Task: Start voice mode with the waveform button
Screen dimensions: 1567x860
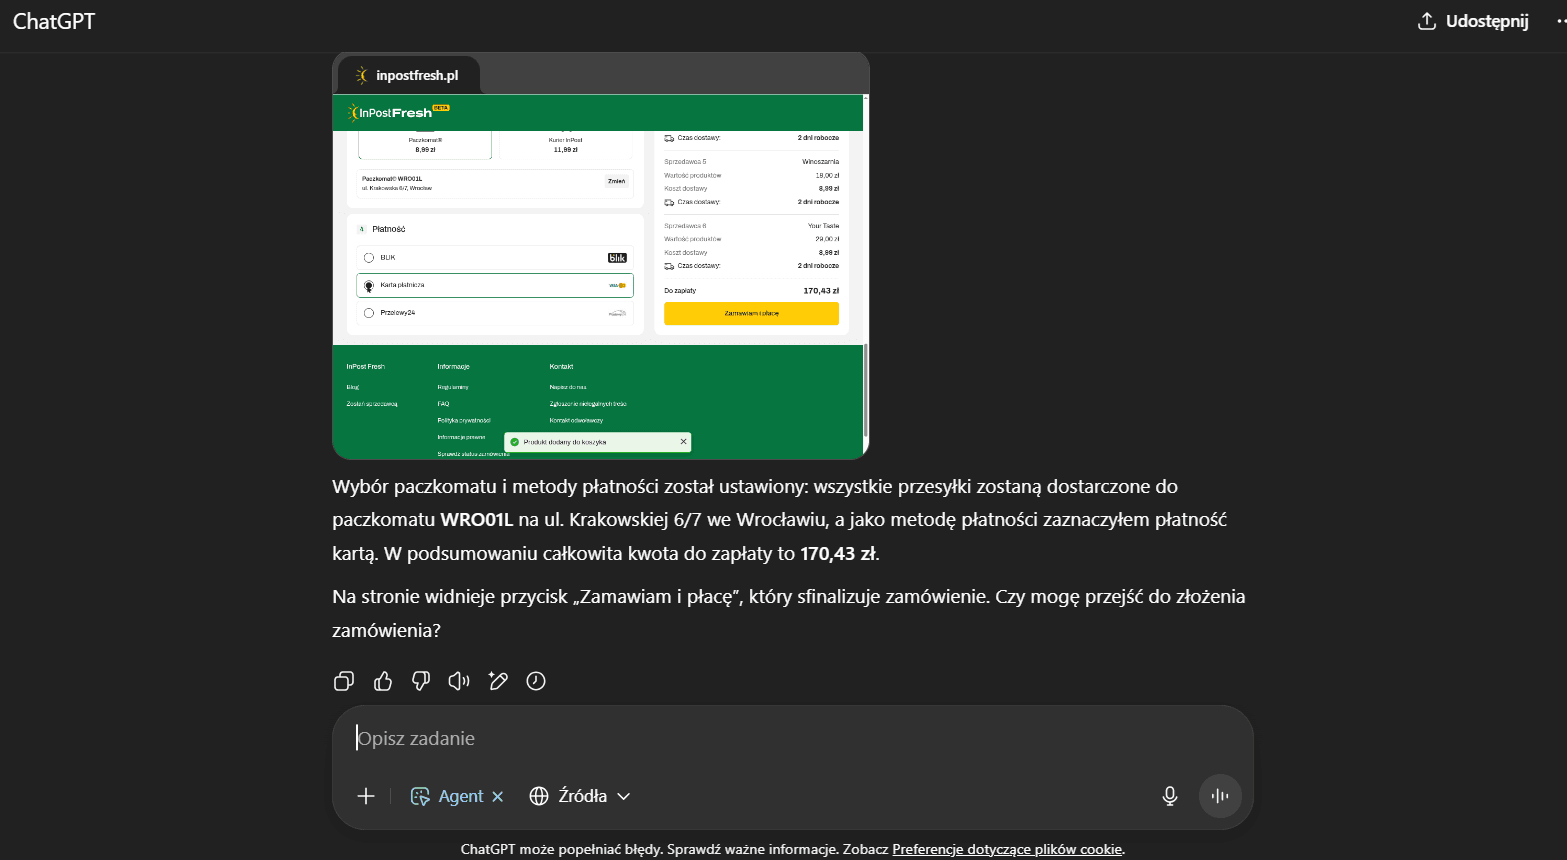Action: 1220,796
